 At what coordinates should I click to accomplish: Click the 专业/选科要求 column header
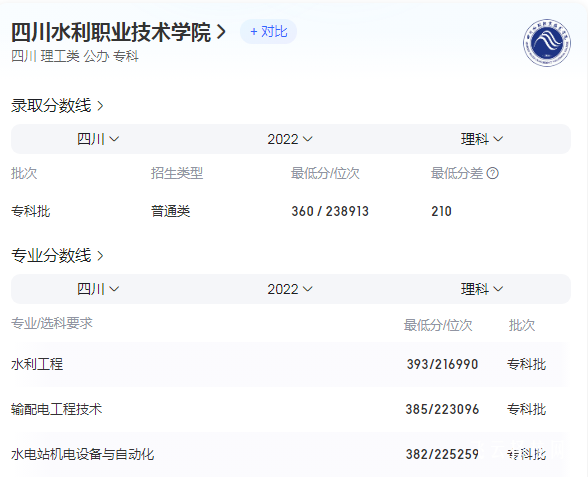52,323
